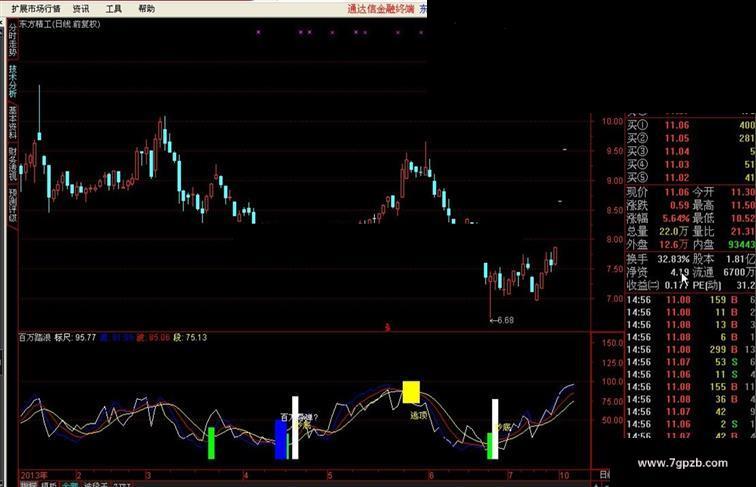Image resolution: width=756 pixels, height=487 pixels.
Task: Click the blue signal bar in the indicator
Action: coord(281,439)
